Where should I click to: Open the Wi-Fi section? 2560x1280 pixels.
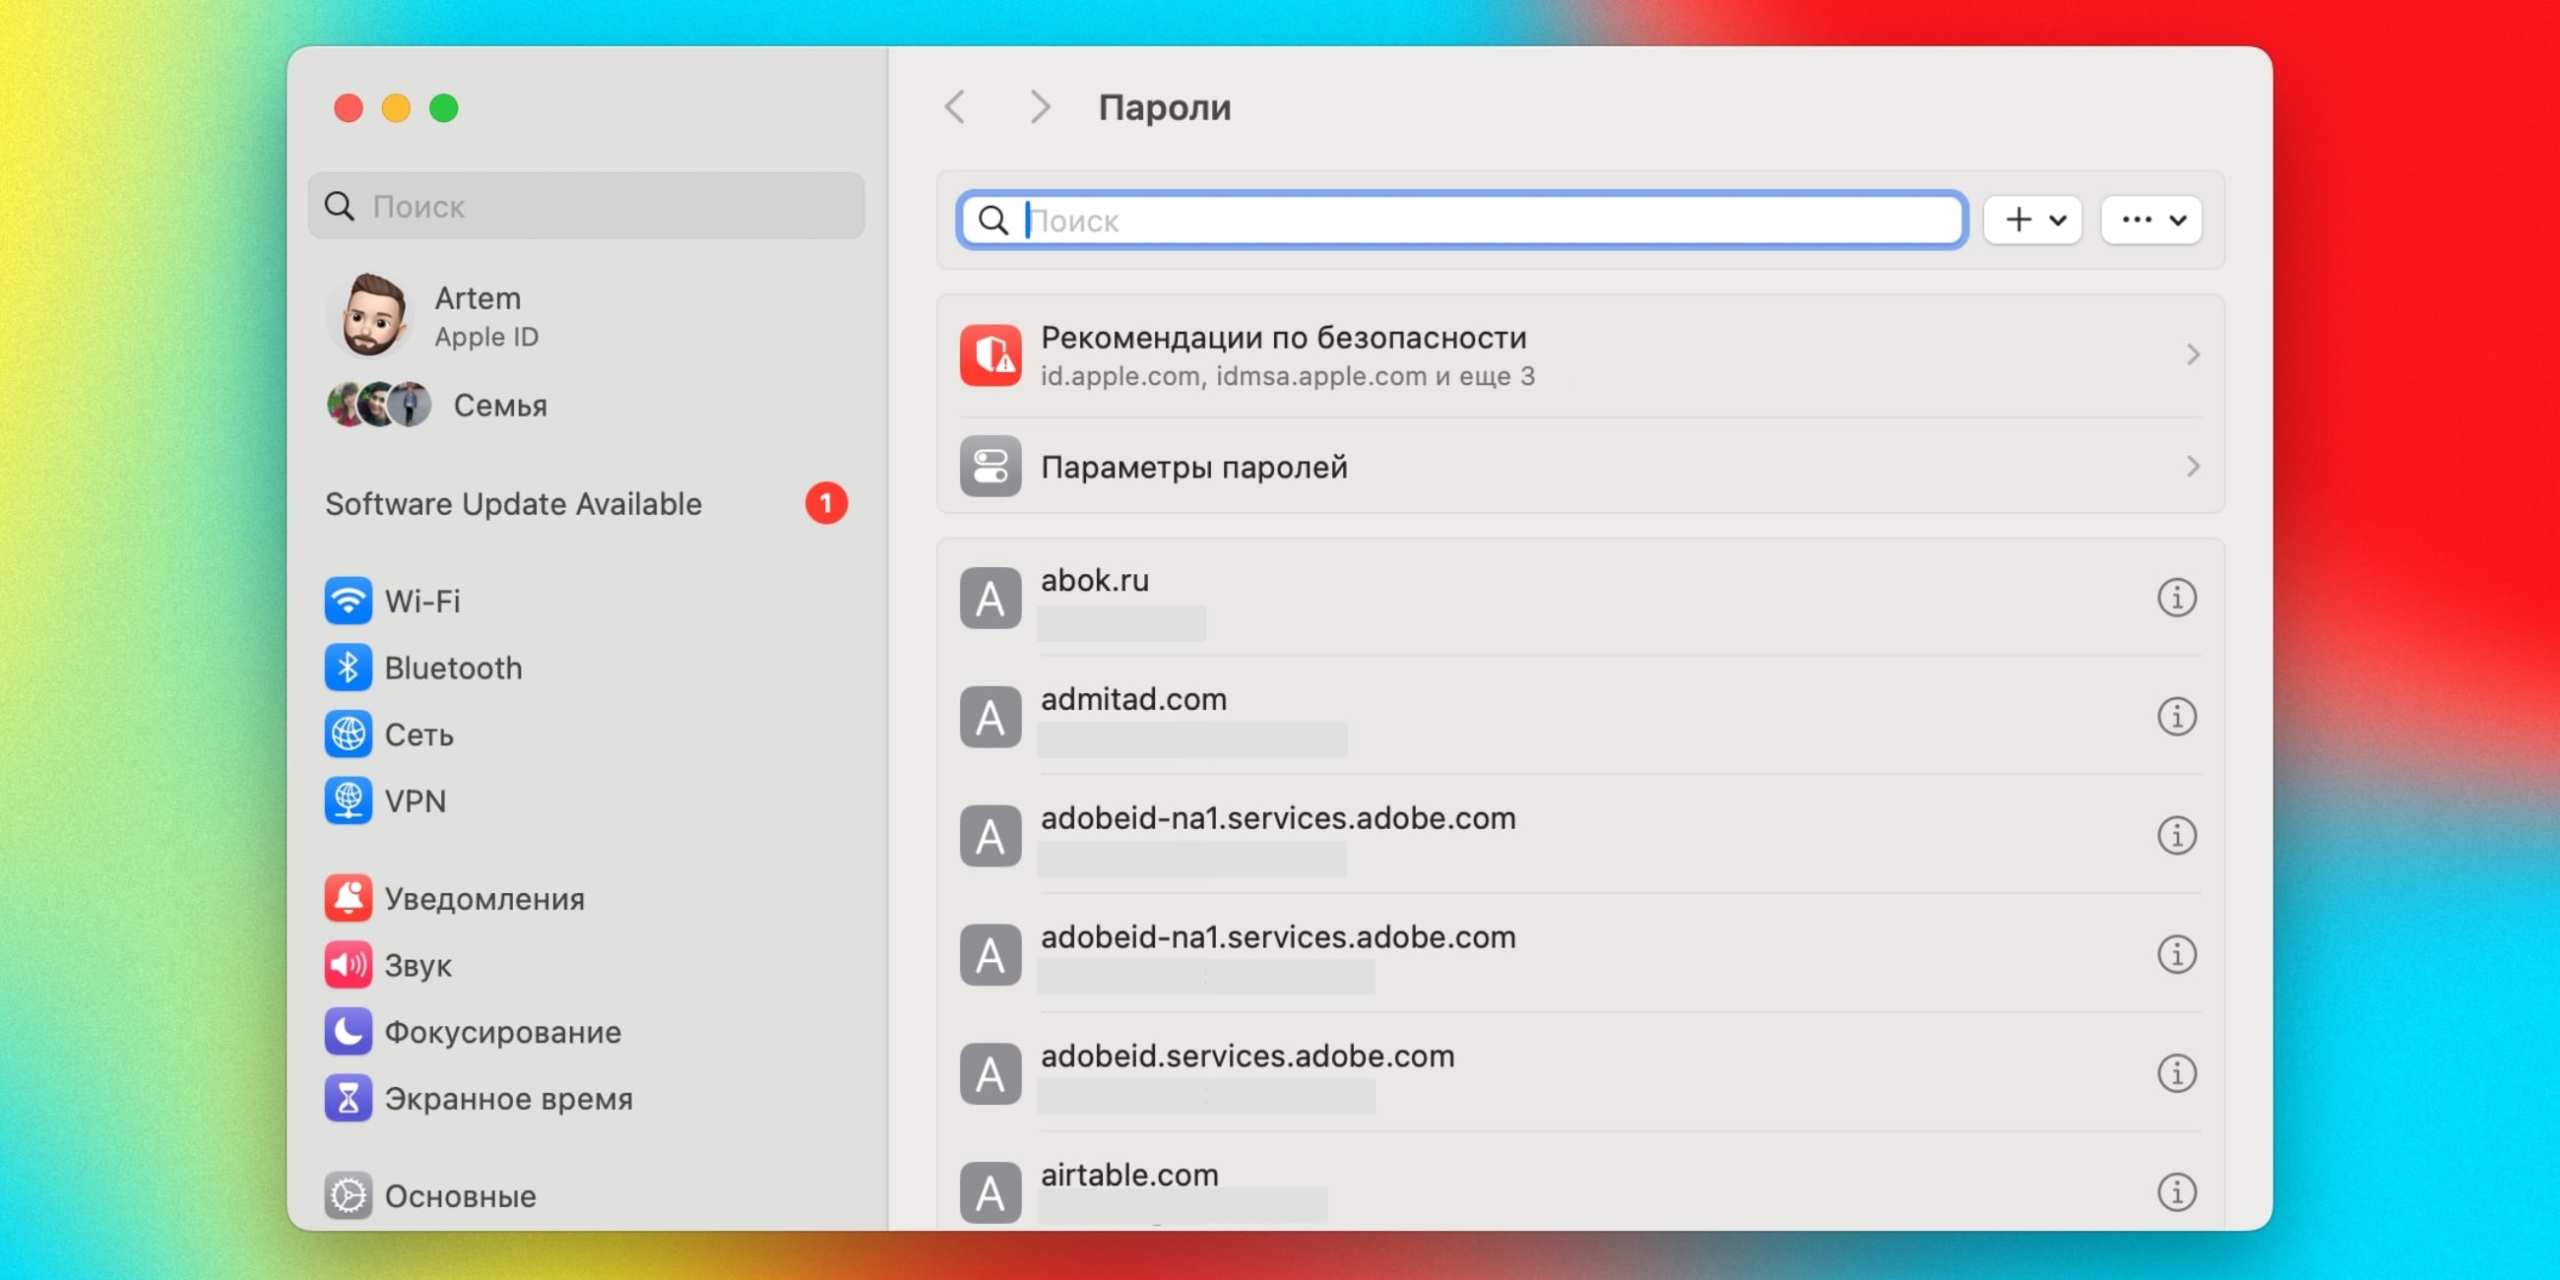pyautogui.click(x=586, y=601)
